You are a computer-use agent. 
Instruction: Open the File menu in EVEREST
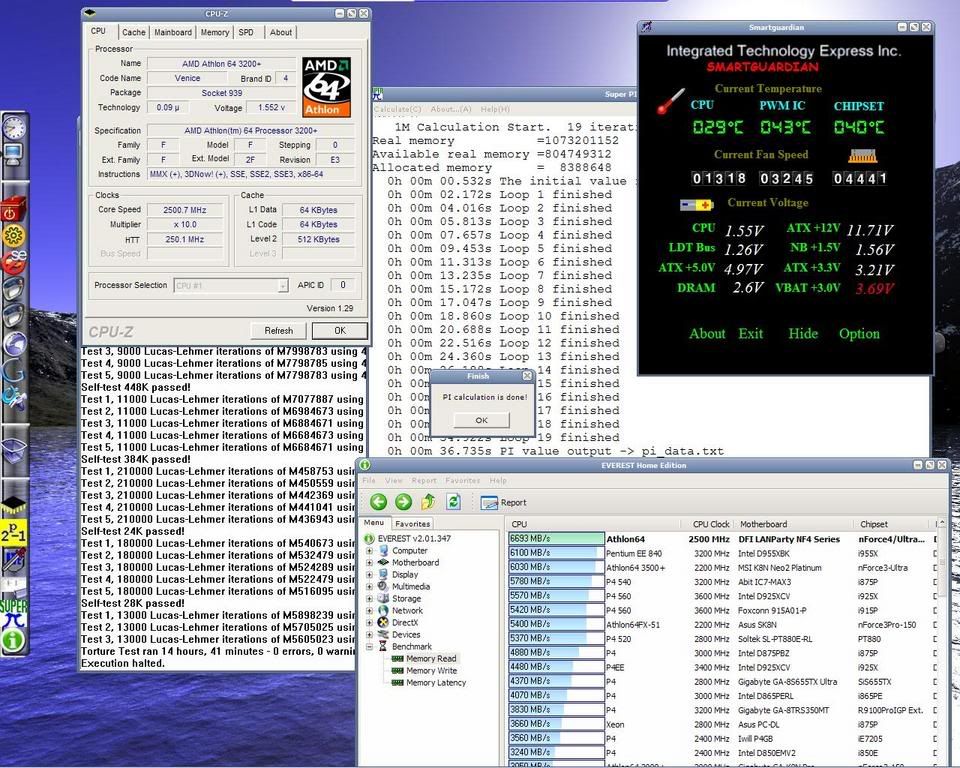pos(369,481)
